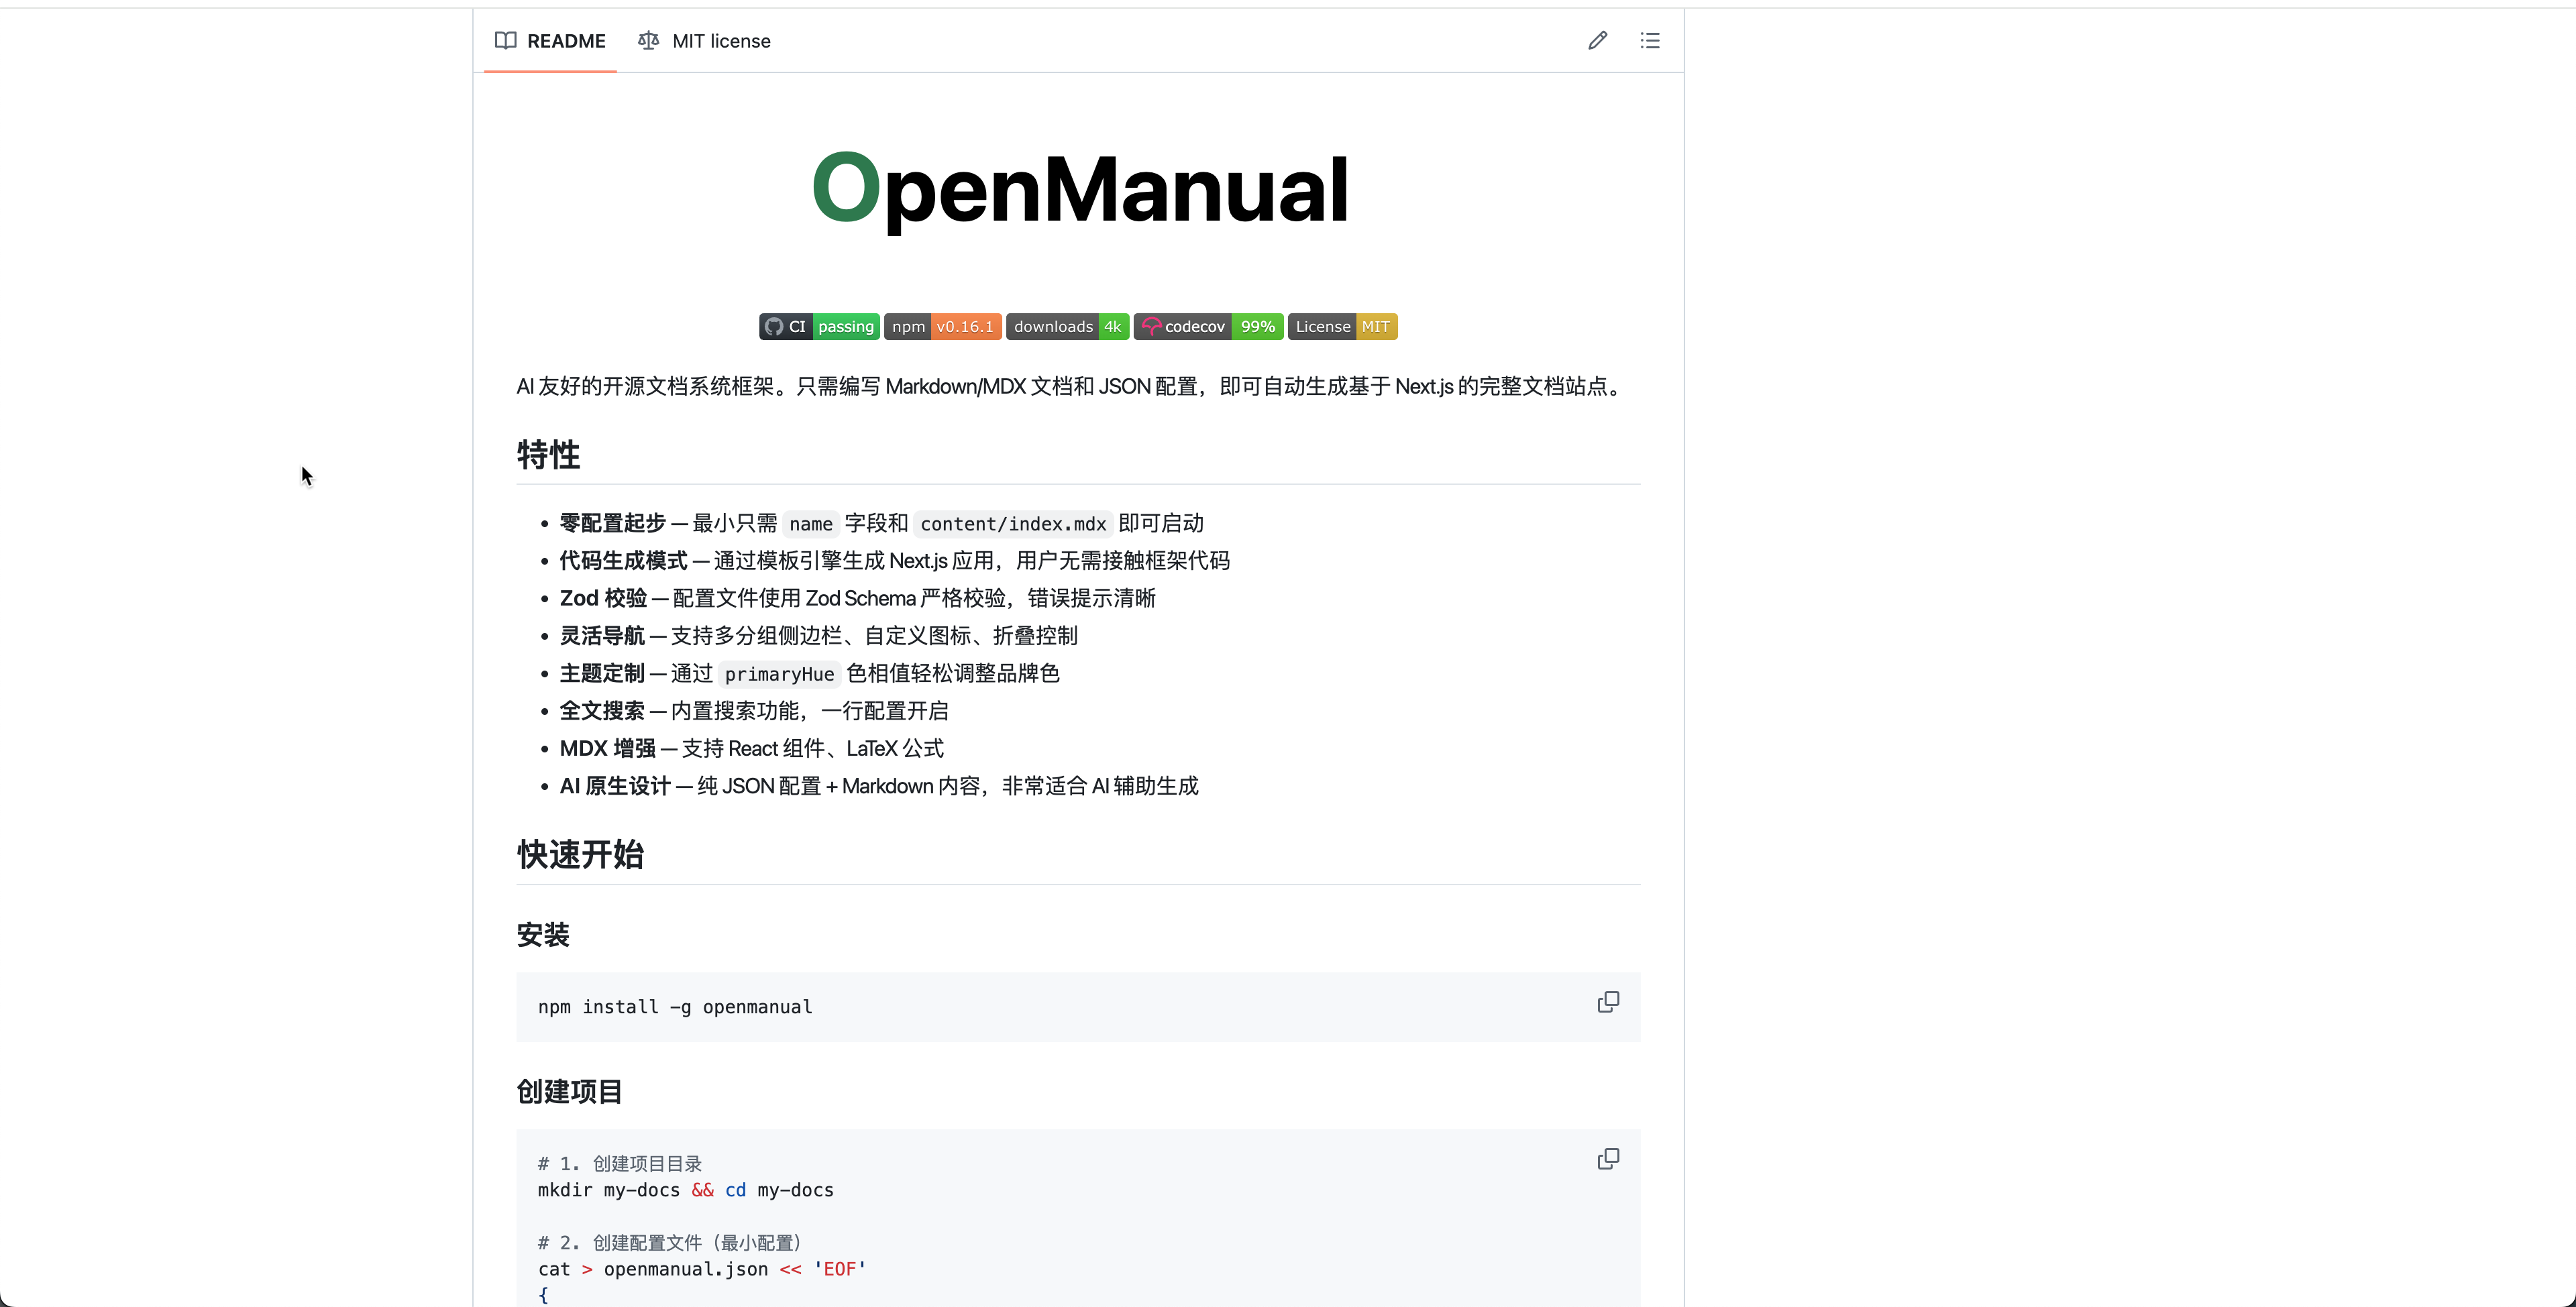Open the License MIT badge
Image resolution: width=2576 pixels, height=1307 pixels.
pos(1343,327)
